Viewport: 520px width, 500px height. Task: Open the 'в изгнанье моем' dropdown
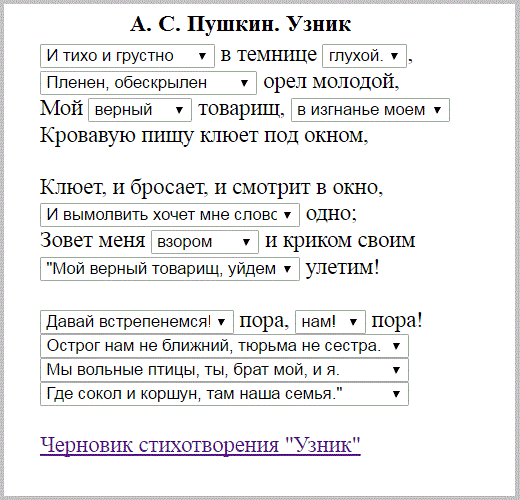tap(370, 110)
